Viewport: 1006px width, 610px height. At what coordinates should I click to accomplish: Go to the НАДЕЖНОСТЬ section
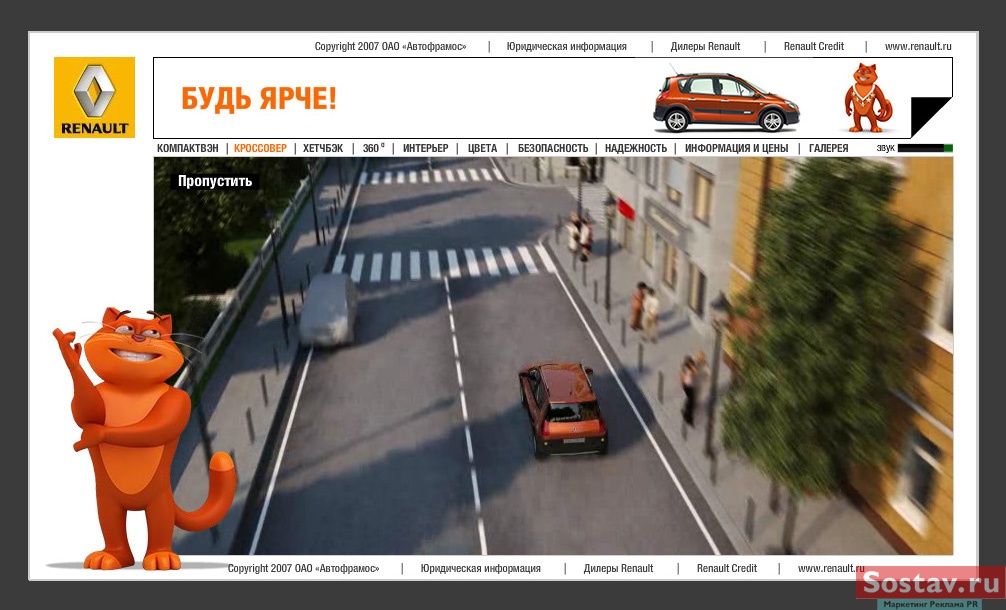(x=636, y=148)
